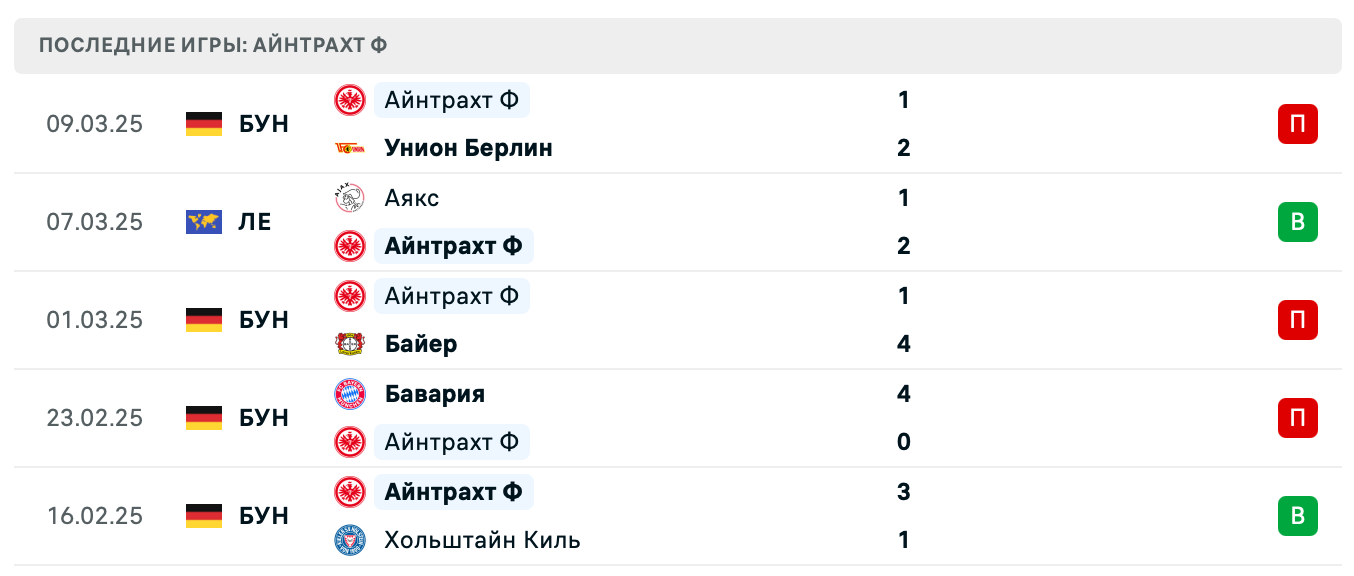Viewport: 1354px width, 576px height.
Task: Click the Eintracht Frankfurt club crest beside Union Berlin match
Action: tap(349, 100)
